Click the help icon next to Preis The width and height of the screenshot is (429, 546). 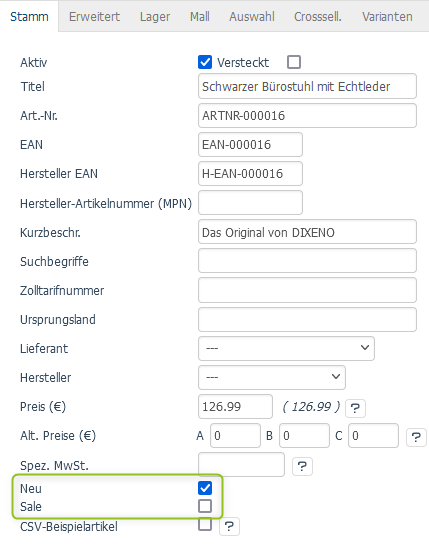355,408
